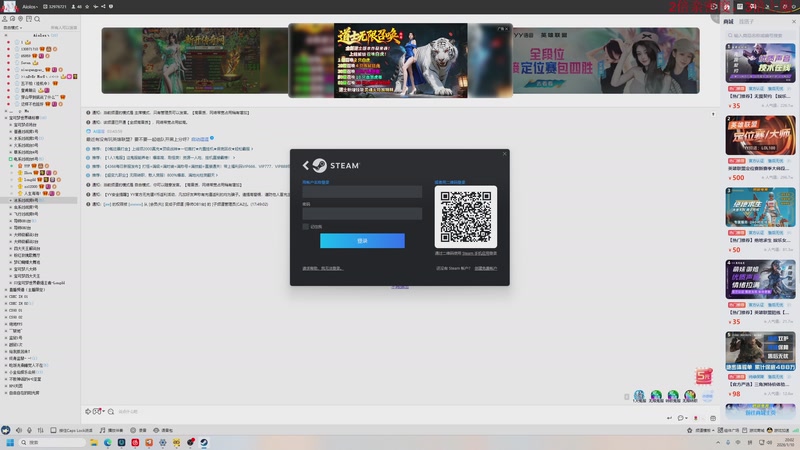Open the create free Steam account link
800x450 pixels.
point(486,268)
